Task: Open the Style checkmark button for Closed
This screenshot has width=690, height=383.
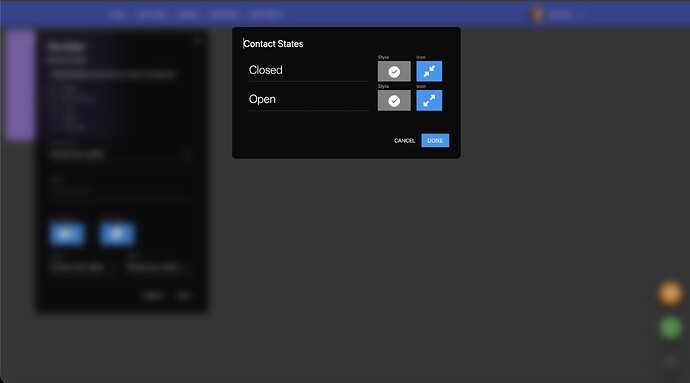Action: pos(394,71)
